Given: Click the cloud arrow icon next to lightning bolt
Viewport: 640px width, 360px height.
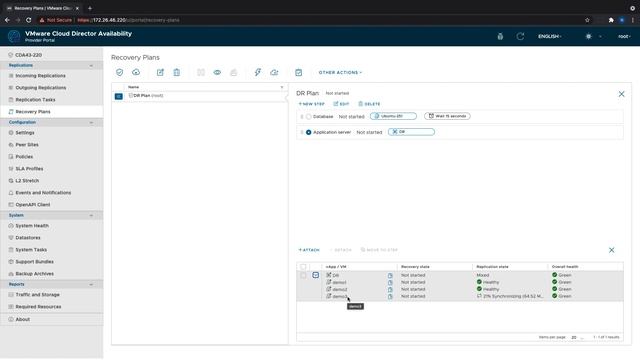Looking at the screenshot, I should (x=274, y=72).
